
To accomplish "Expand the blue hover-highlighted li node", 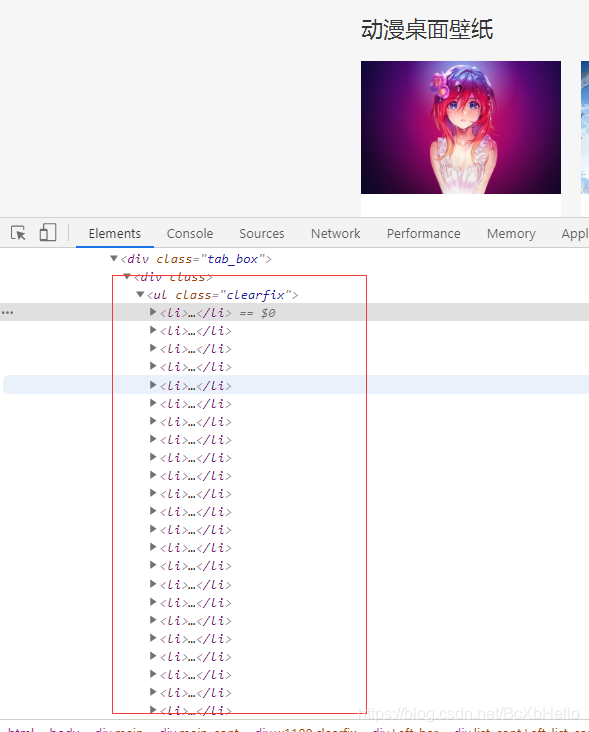I will coord(153,385).
